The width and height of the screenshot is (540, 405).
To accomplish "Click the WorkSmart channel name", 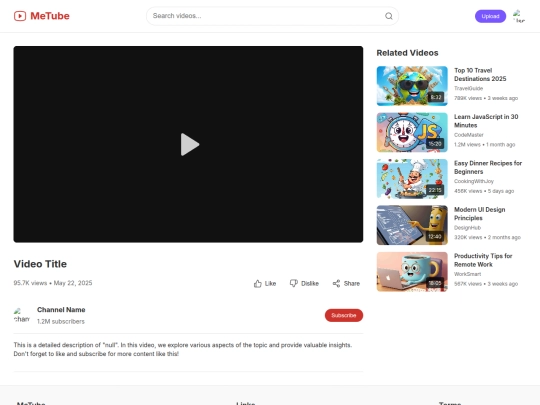I will (x=467, y=274).
